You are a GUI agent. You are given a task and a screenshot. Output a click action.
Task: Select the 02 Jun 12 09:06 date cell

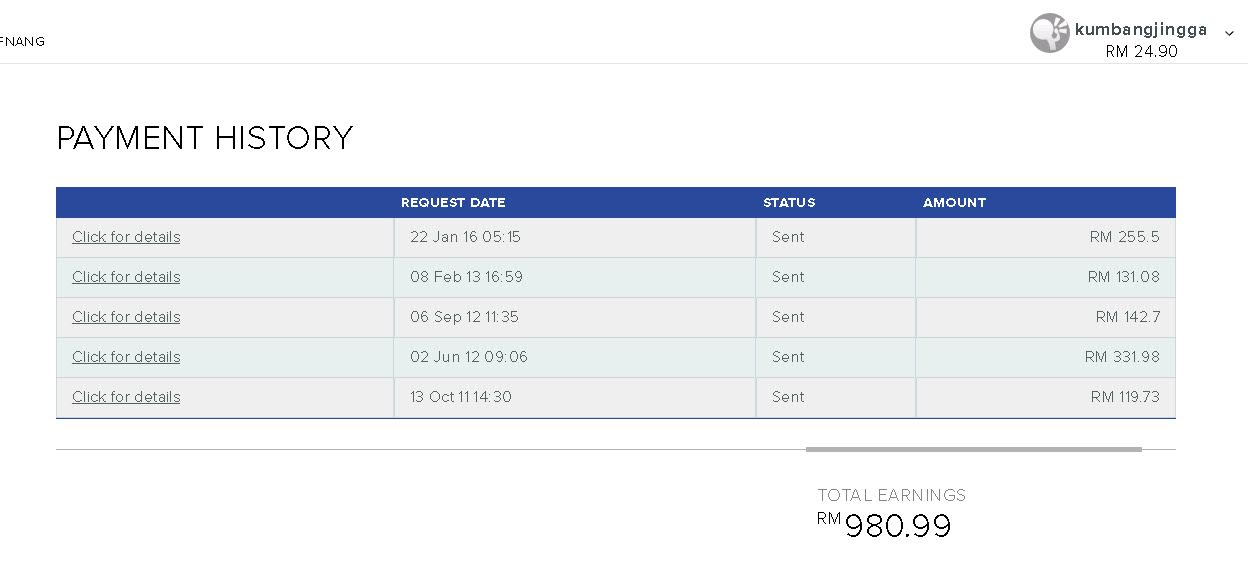coord(468,357)
